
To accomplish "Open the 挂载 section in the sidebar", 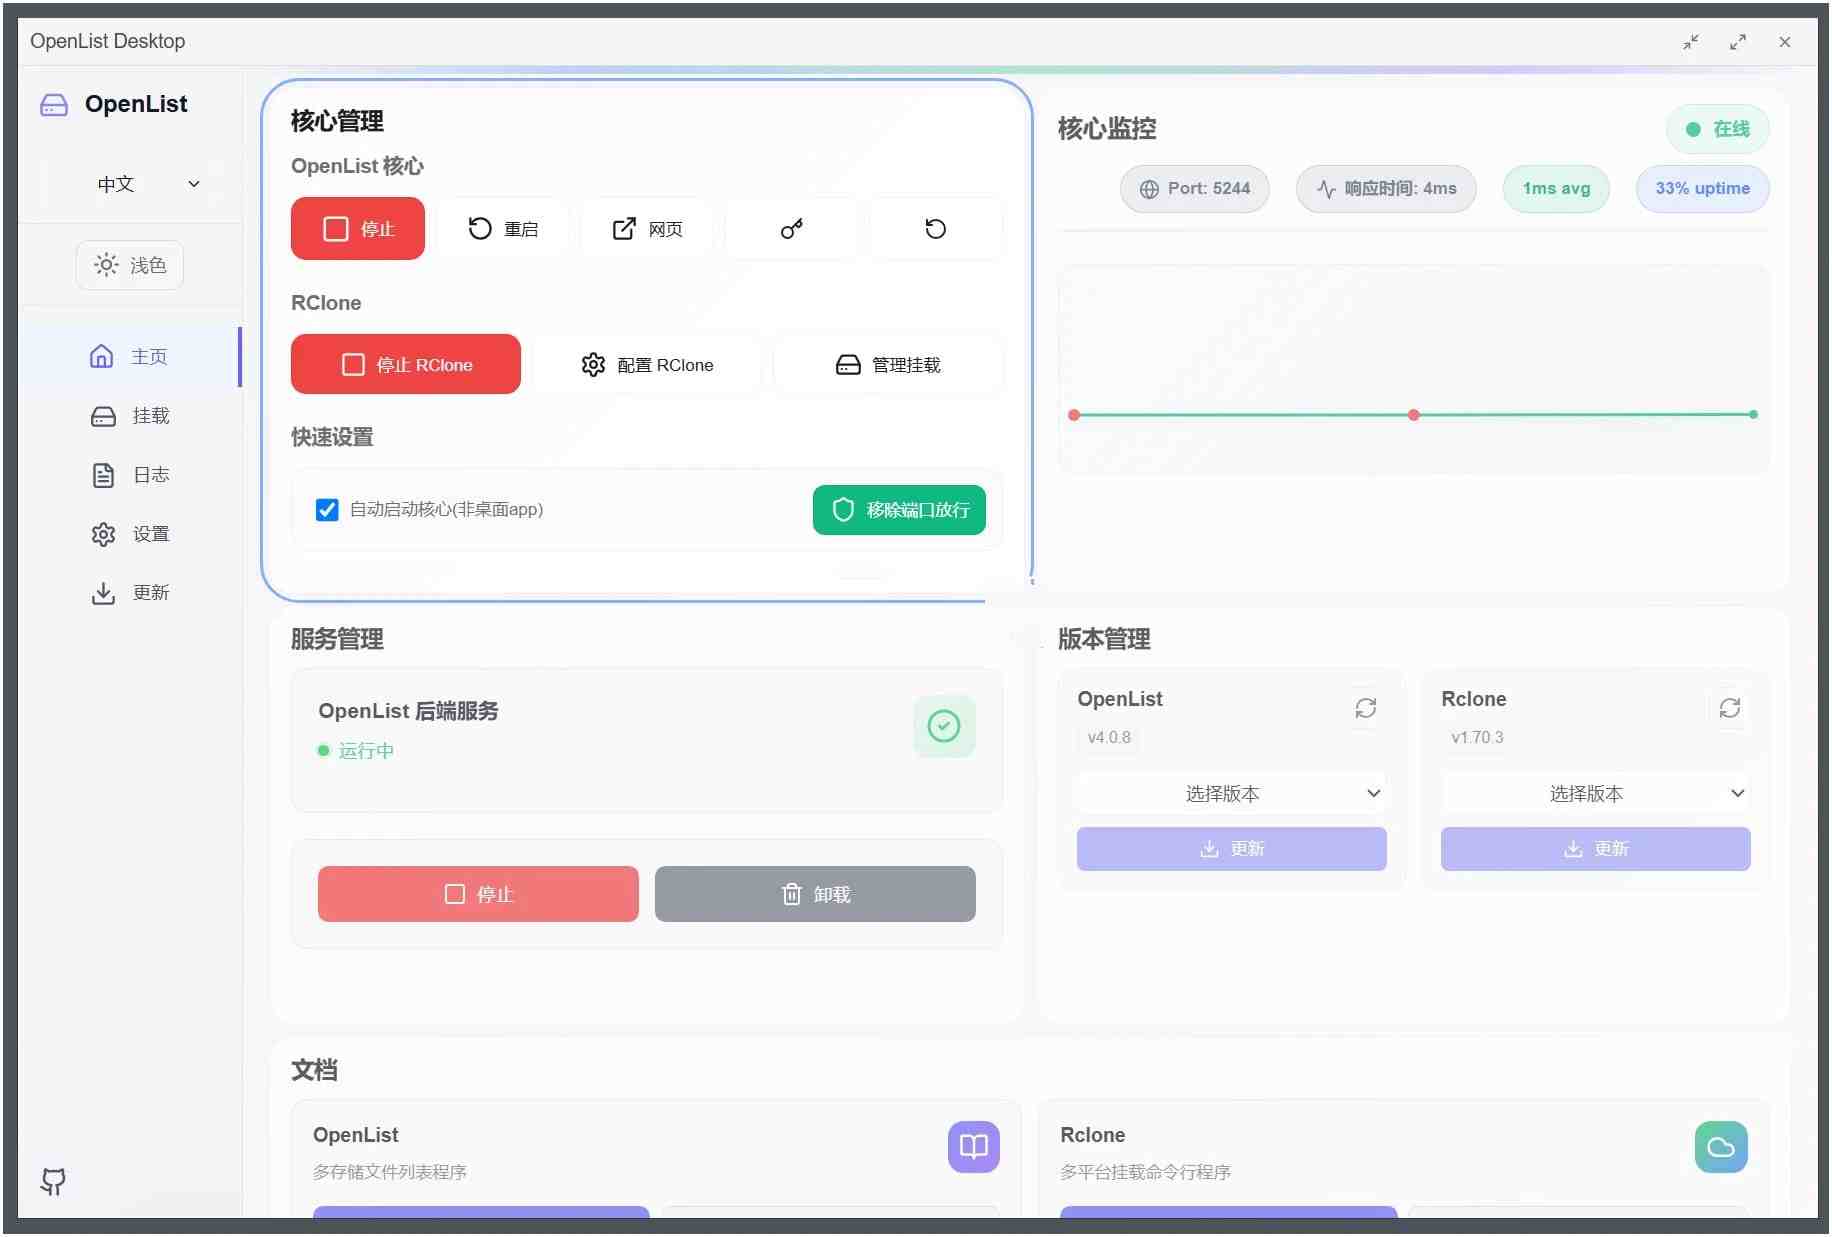I will (x=129, y=416).
